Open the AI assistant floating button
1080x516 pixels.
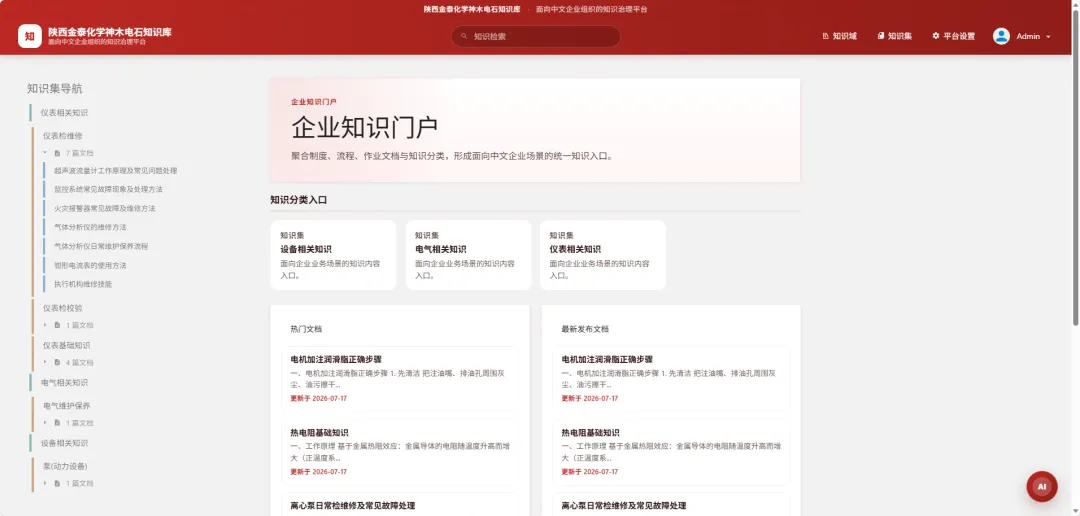[1041, 486]
